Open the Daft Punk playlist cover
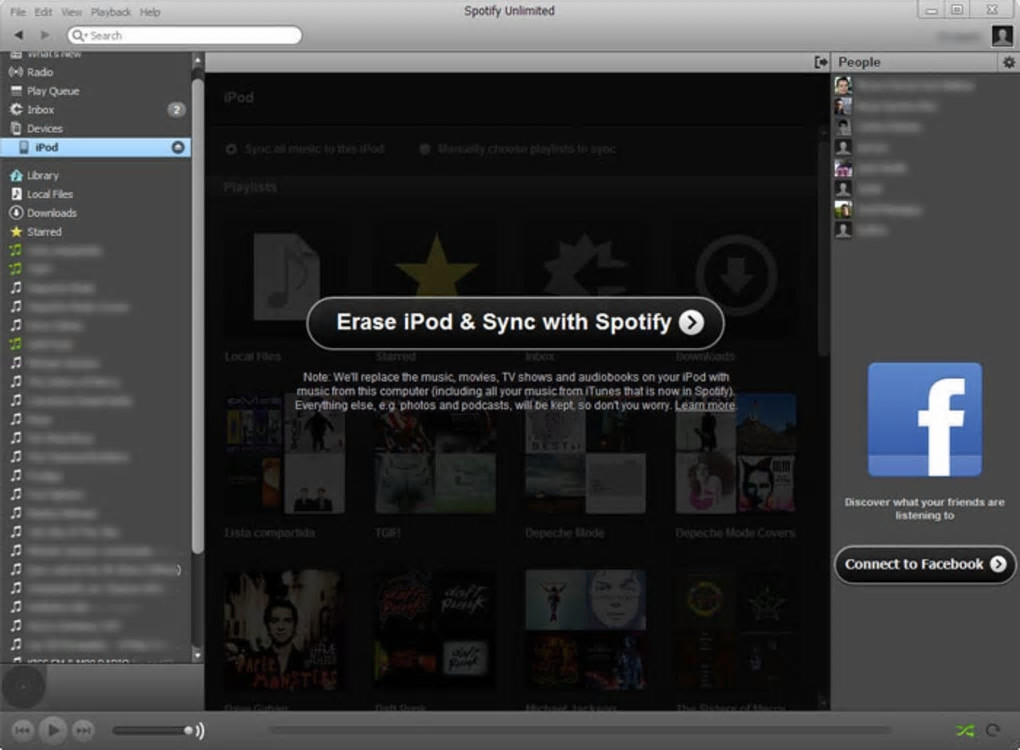This screenshot has width=1020, height=750. coord(435,630)
